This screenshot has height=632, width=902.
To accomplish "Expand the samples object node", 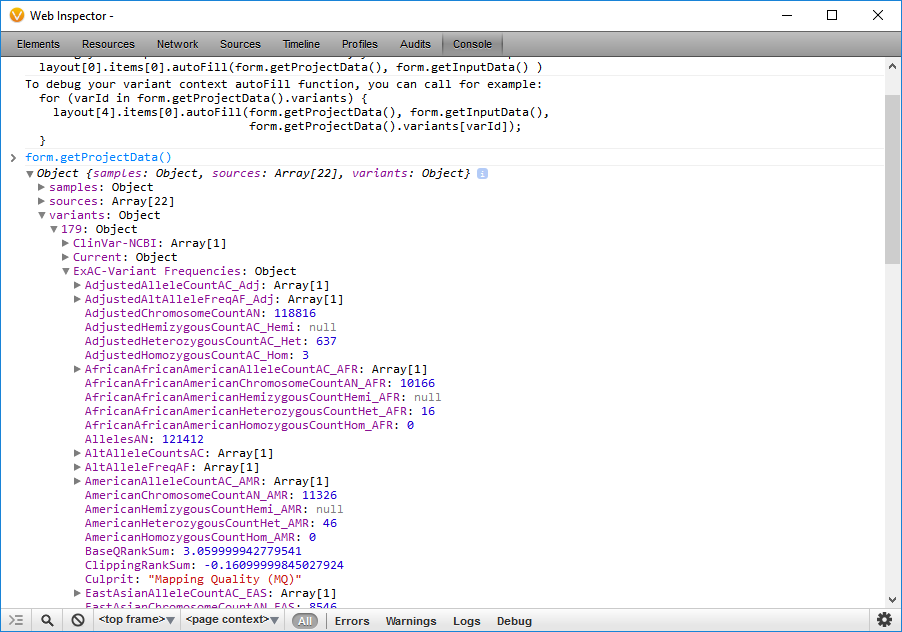I will click(x=41, y=187).
